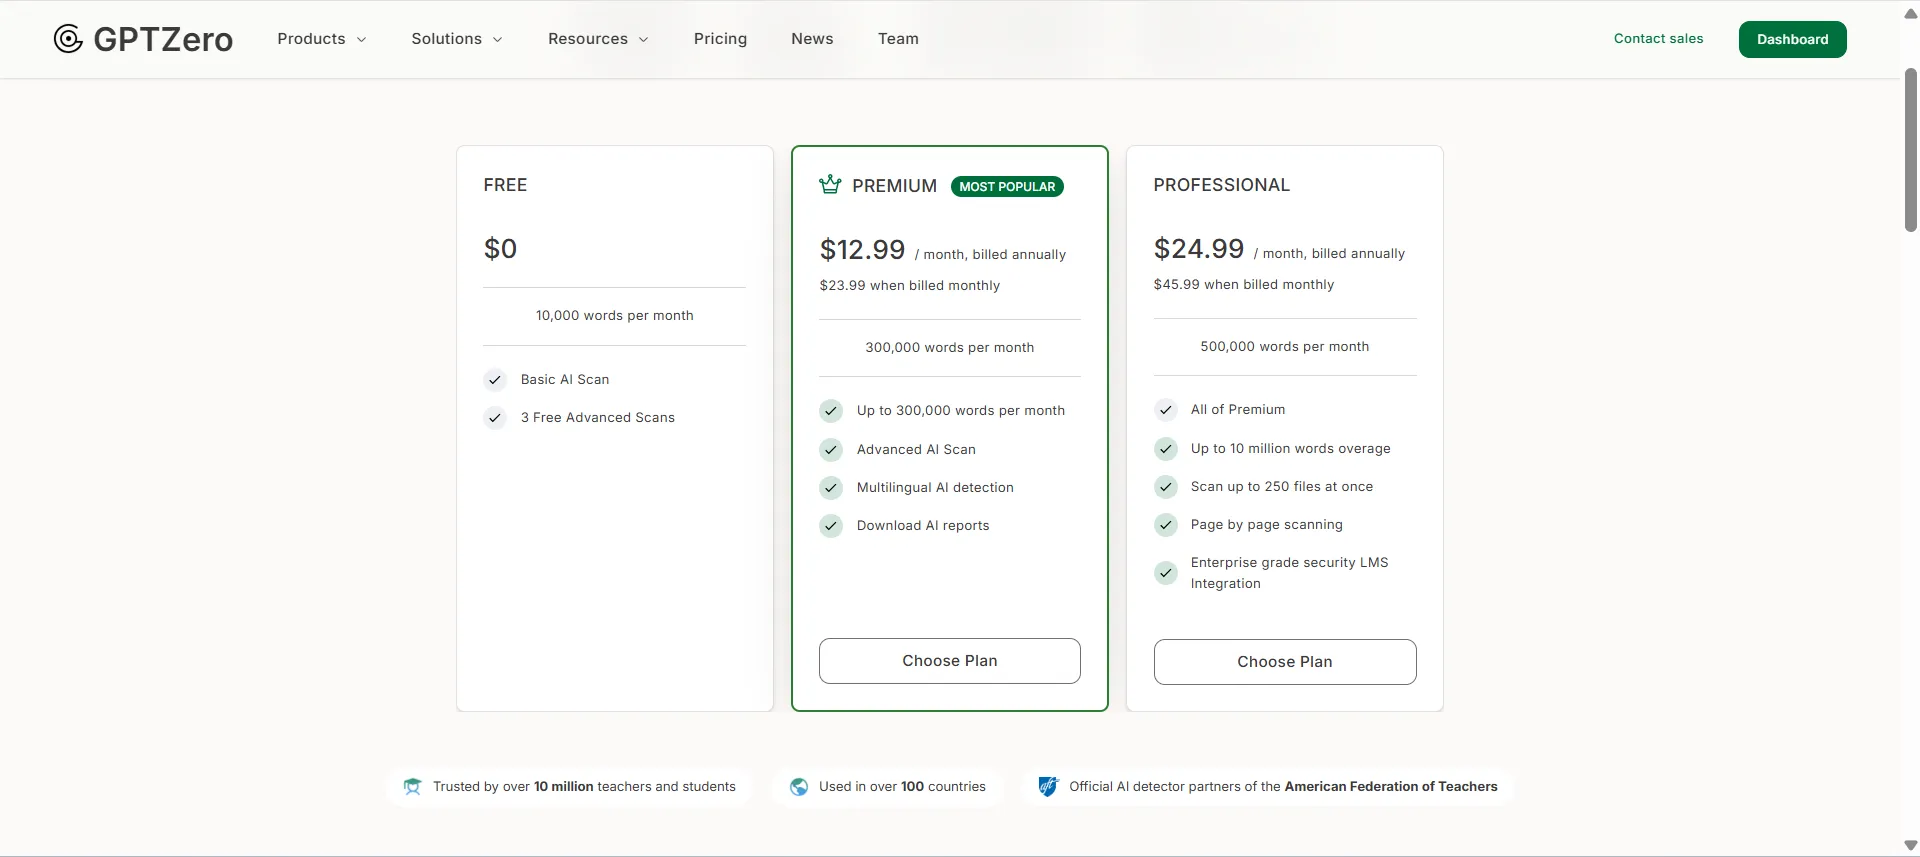The image size is (1920, 857).
Task: Click checkmark beside Scan up to 250 files
Action: [x=1166, y=487]
